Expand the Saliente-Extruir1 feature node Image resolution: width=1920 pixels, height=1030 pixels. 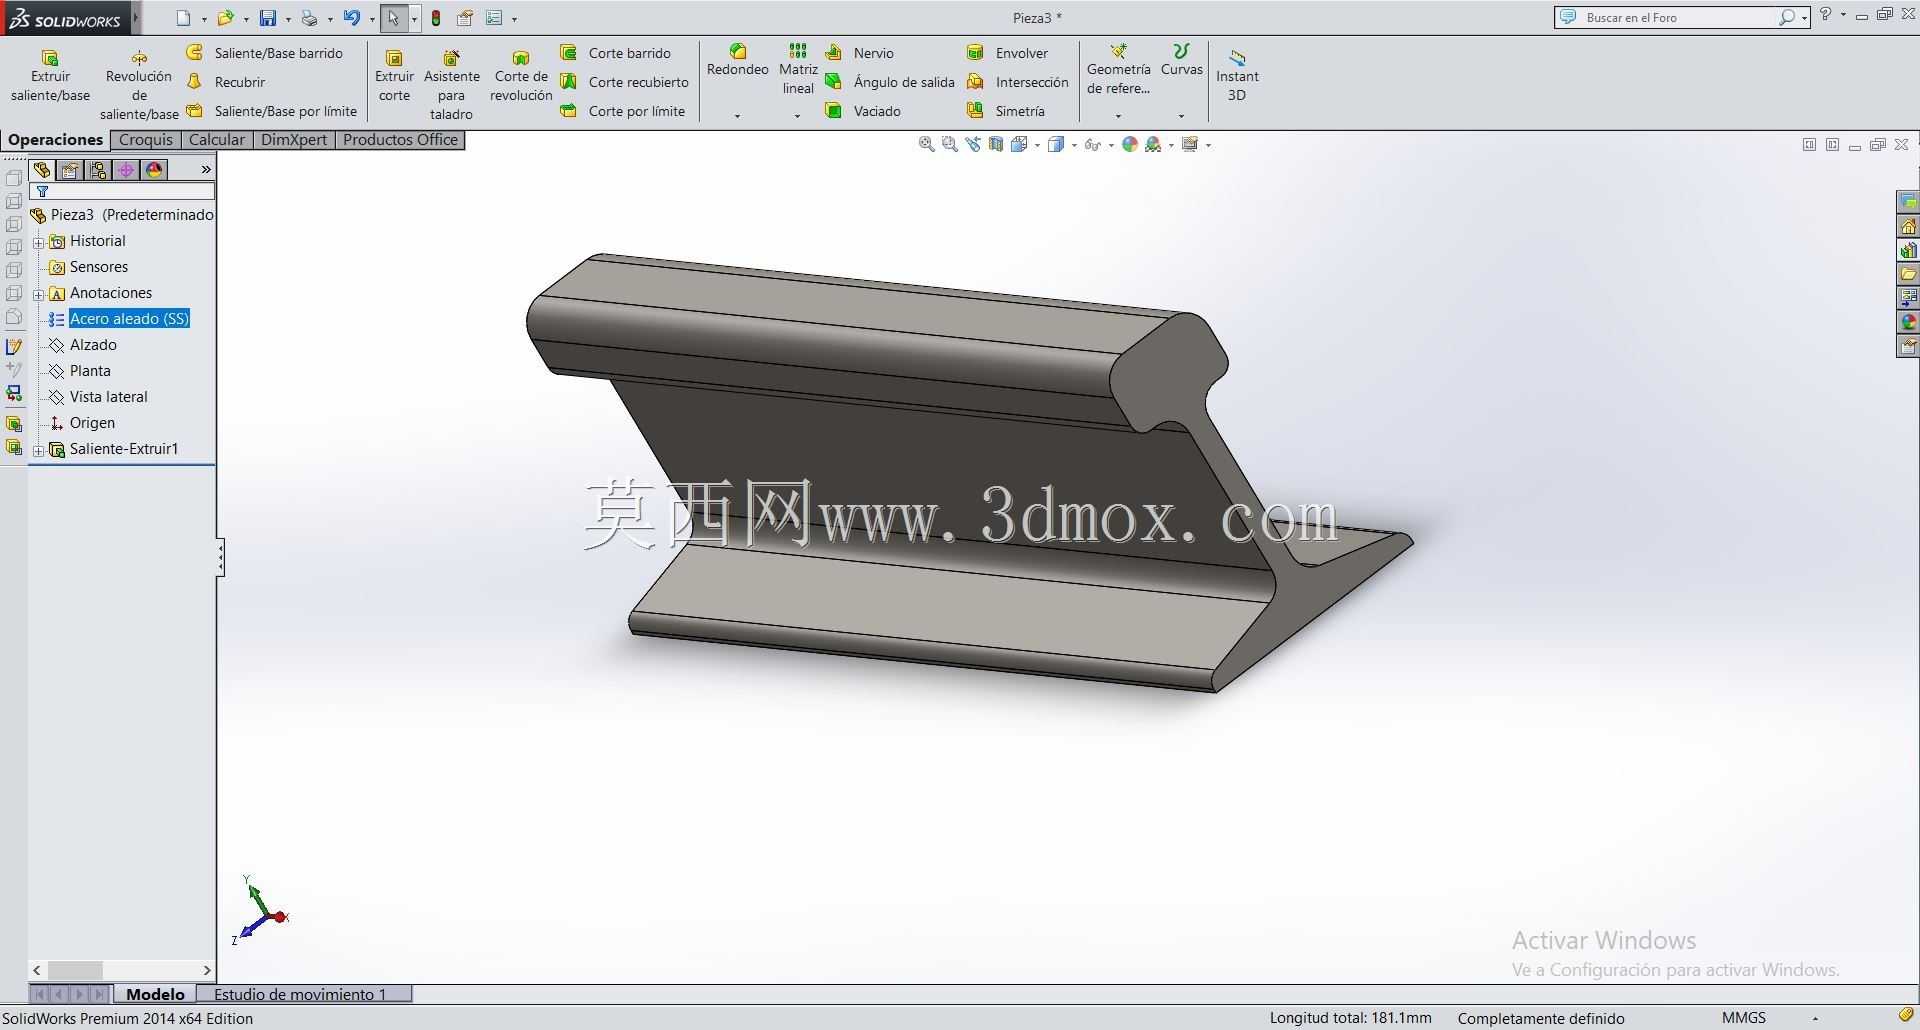tap(38, 450)
